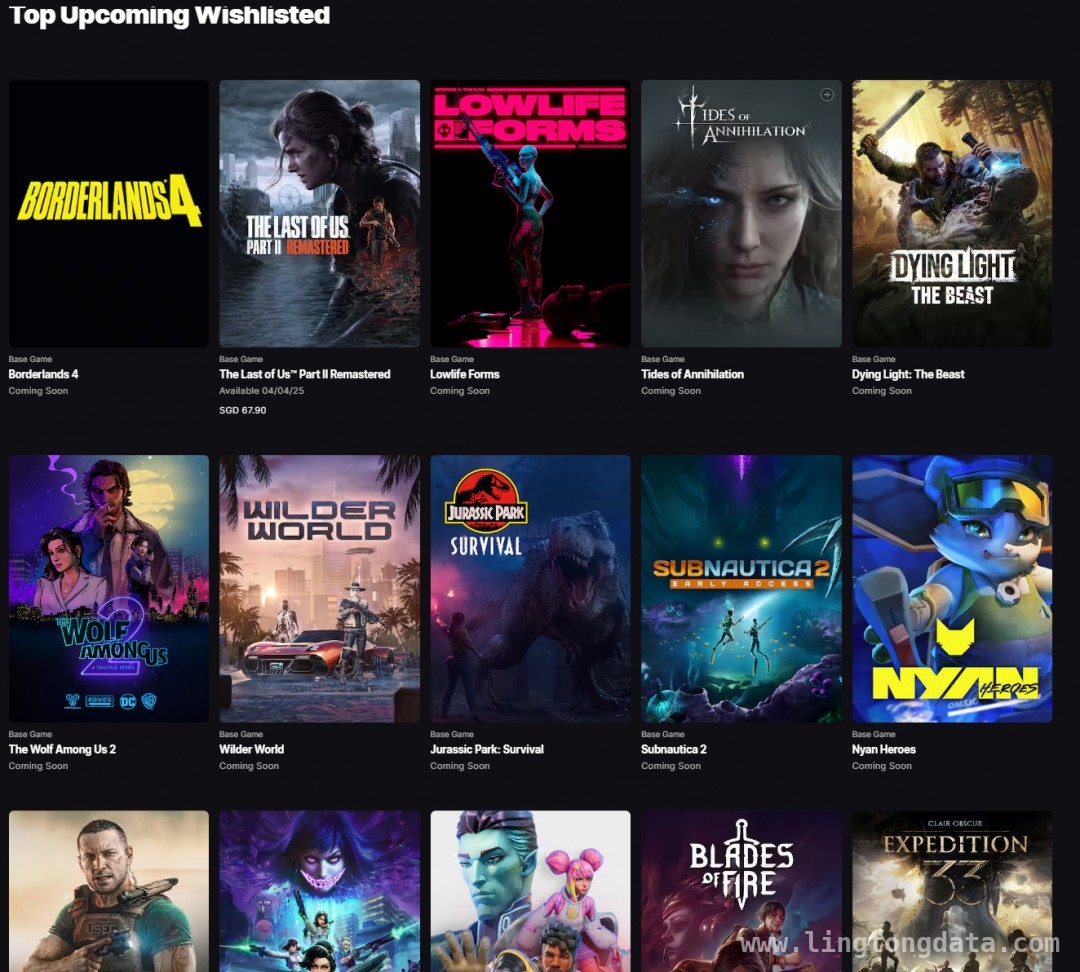Click the Jurassic Park: Survival title
Screen dimensions: 1080x972
click(x=487, y=749)
